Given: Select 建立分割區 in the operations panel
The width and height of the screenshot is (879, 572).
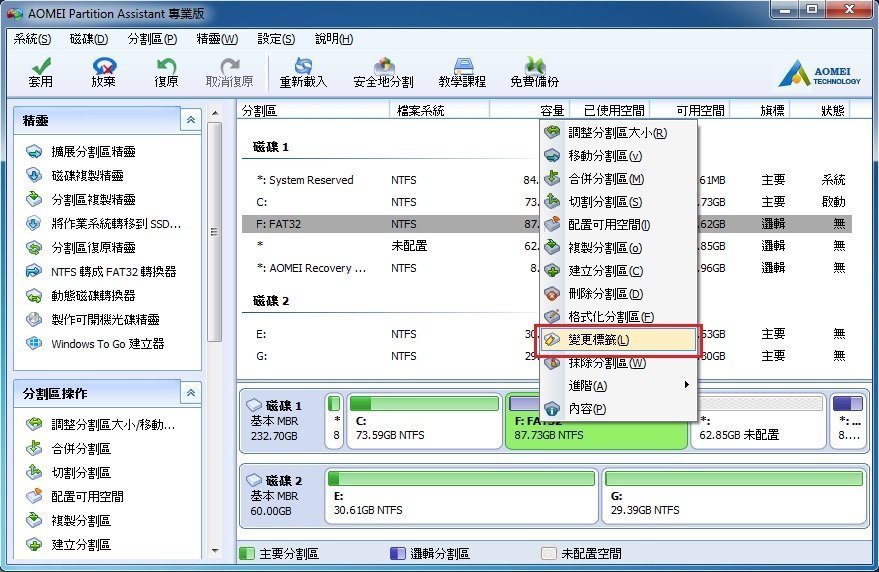Looking at the screenshot, I should (68, 545).
